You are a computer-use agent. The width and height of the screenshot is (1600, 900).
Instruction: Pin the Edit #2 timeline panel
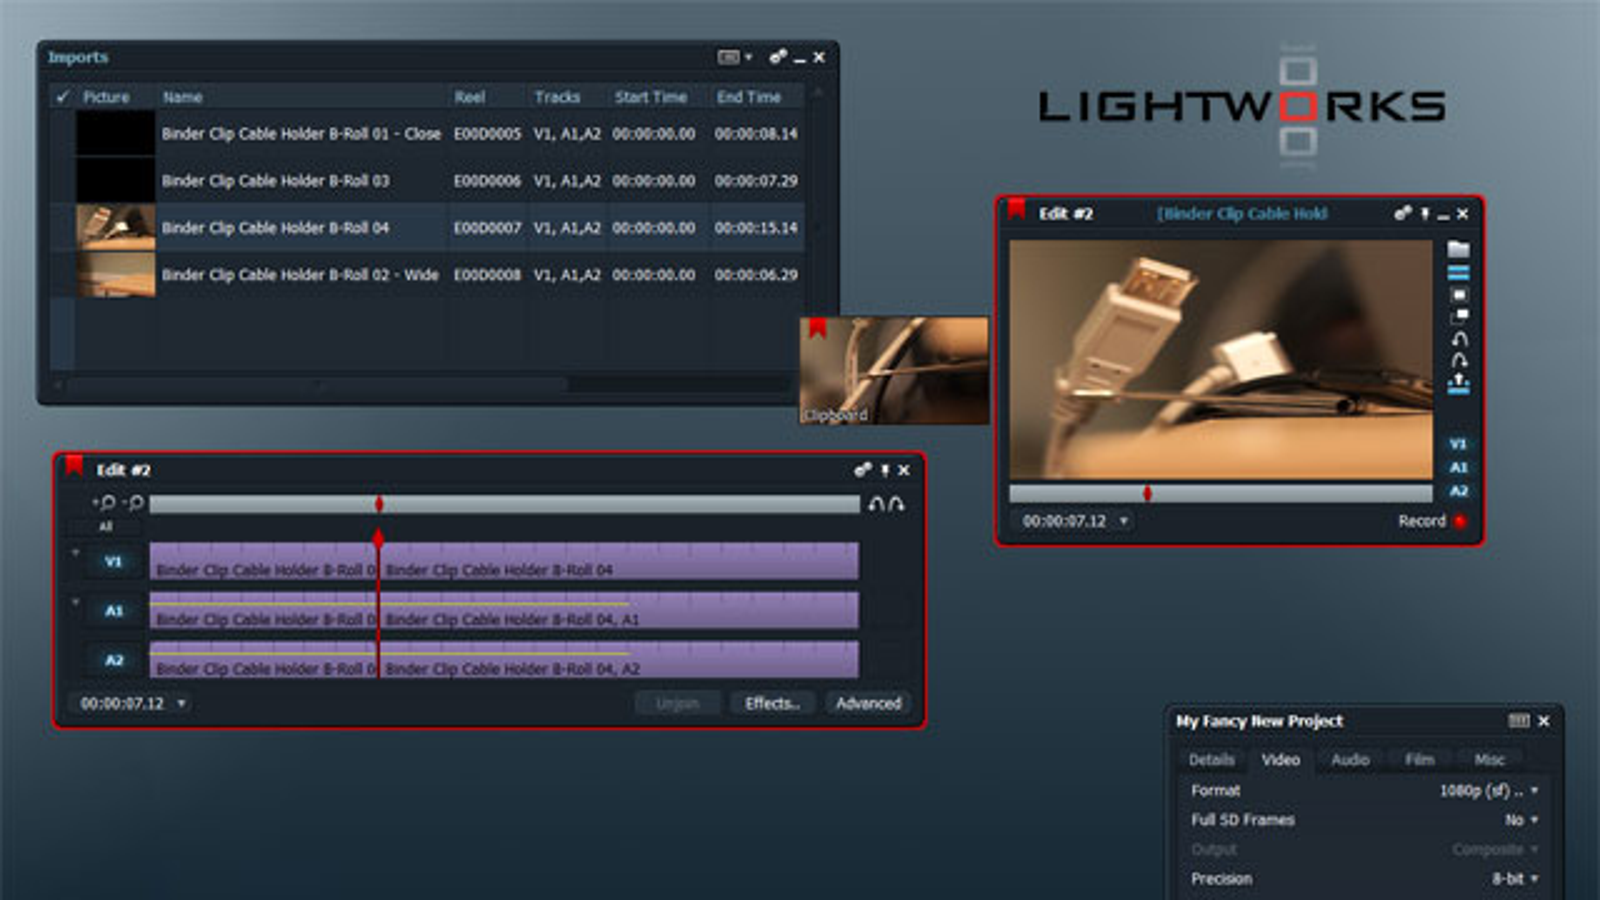pos(884,470)
